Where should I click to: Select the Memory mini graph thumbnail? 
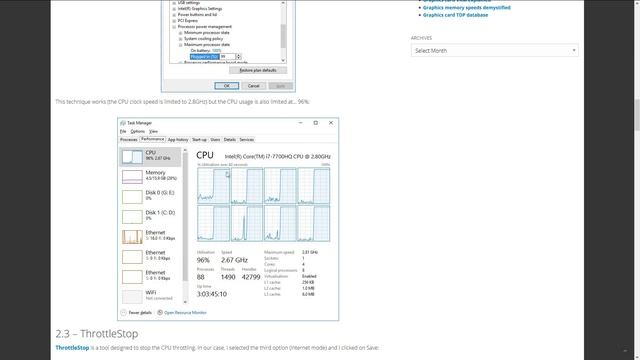click(132, 177)
